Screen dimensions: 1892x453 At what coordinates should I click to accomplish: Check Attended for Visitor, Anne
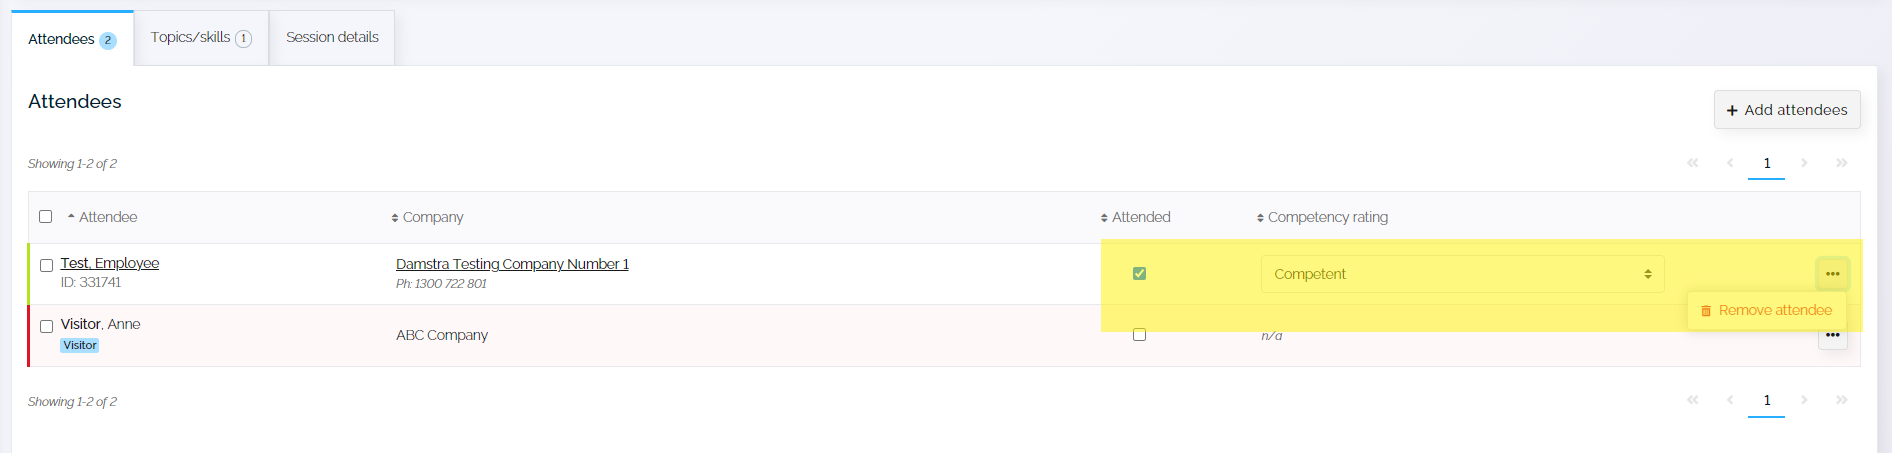point(1139,335)
